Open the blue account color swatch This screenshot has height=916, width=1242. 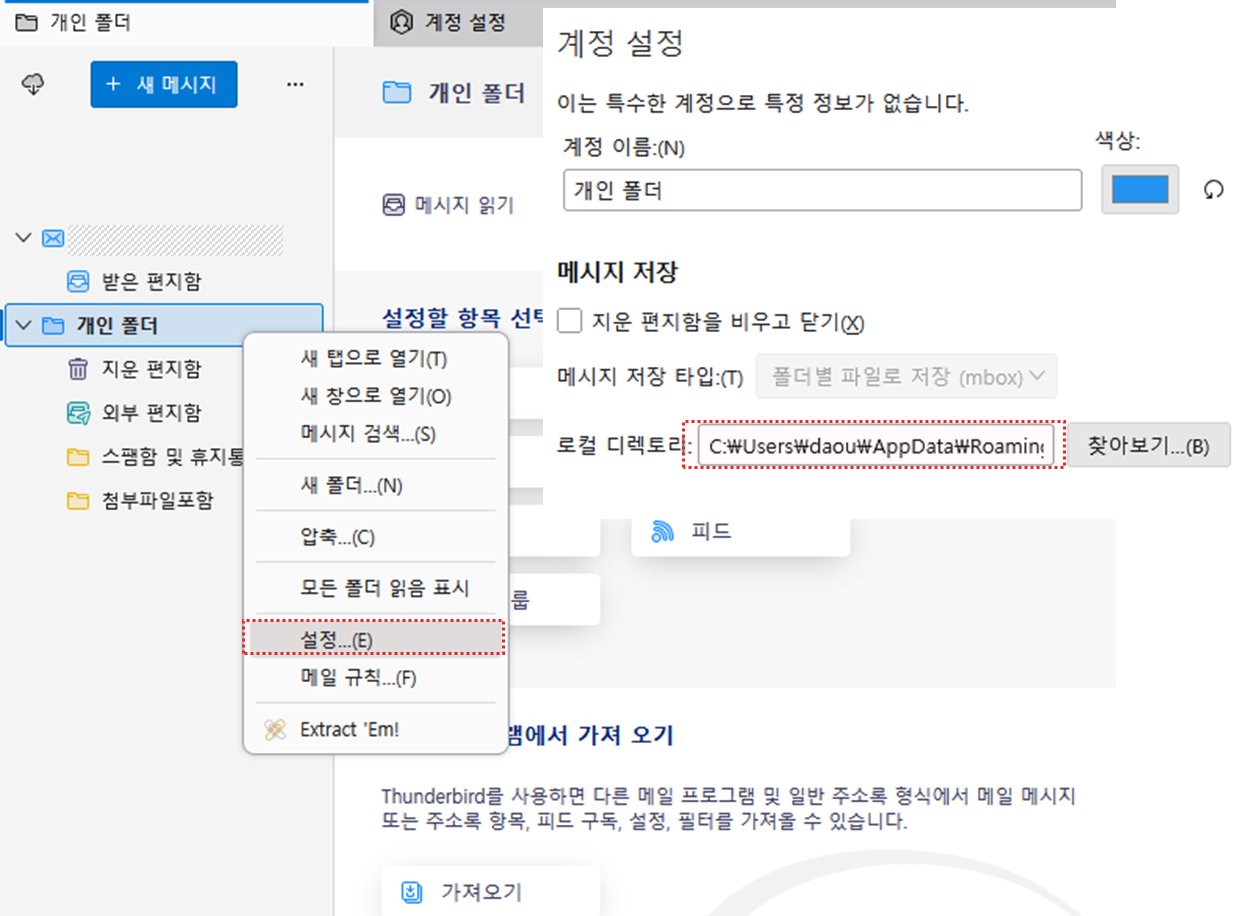click(x=1139, y=189)
